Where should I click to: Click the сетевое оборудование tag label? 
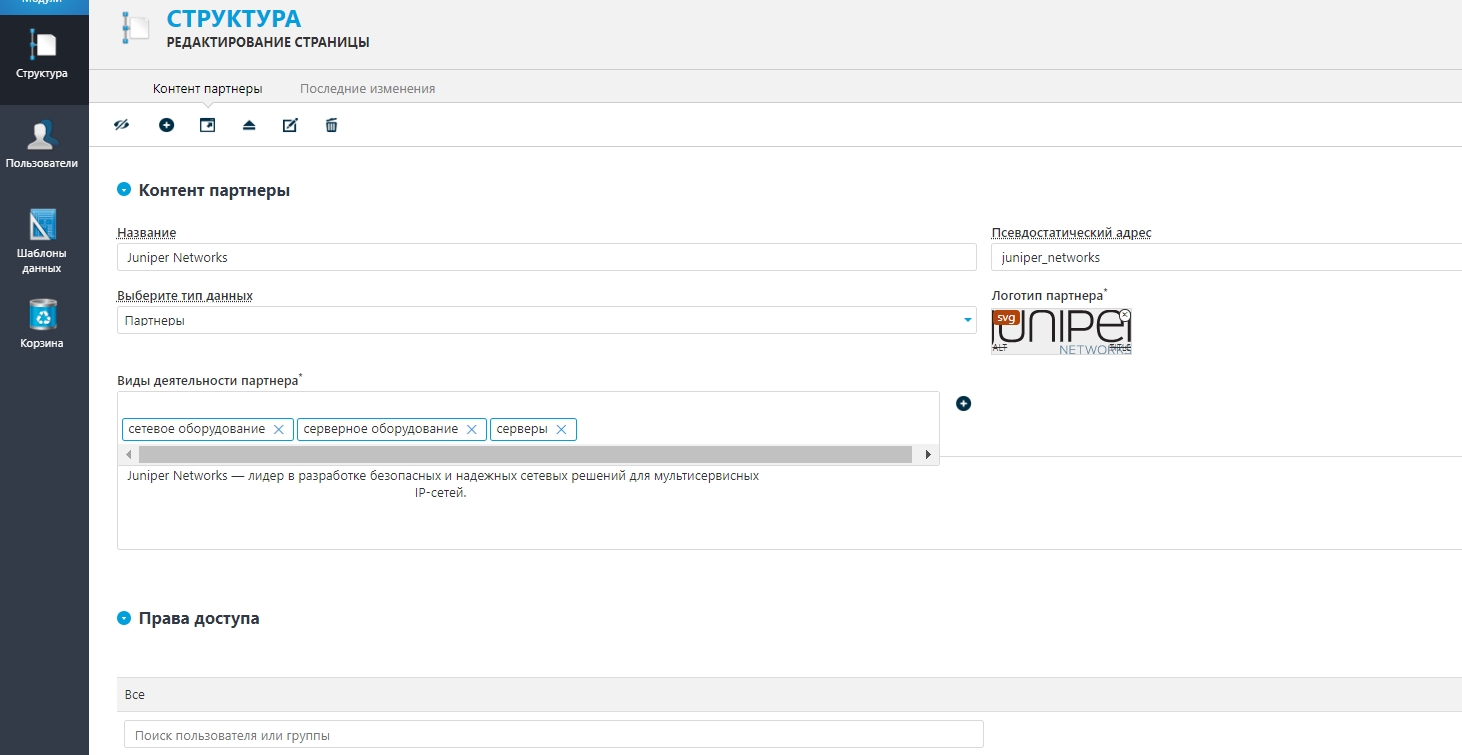point(197,429)
